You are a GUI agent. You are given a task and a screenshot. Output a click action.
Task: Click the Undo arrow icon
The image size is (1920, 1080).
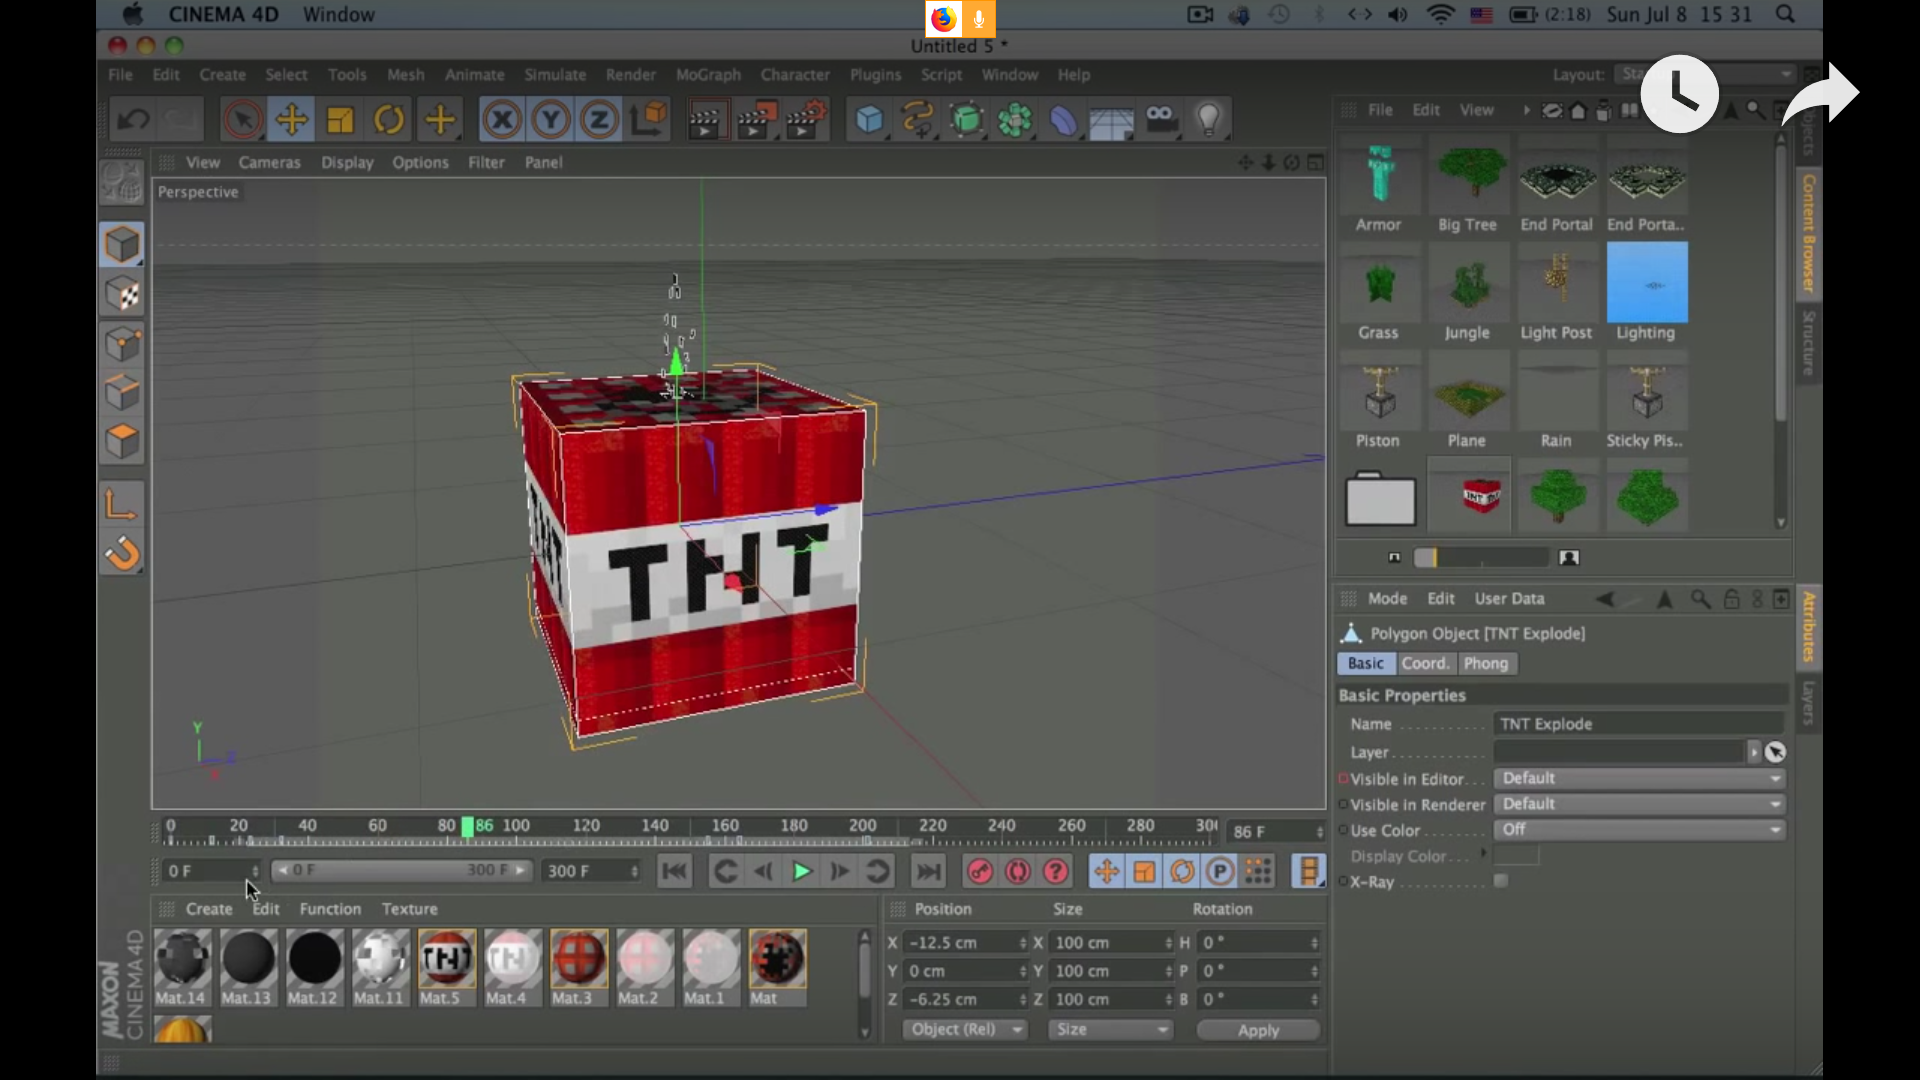[133, 120]
